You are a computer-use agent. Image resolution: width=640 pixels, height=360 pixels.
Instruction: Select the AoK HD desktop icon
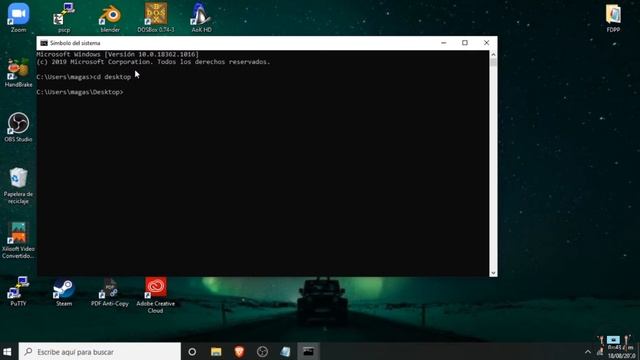(201, 18)
